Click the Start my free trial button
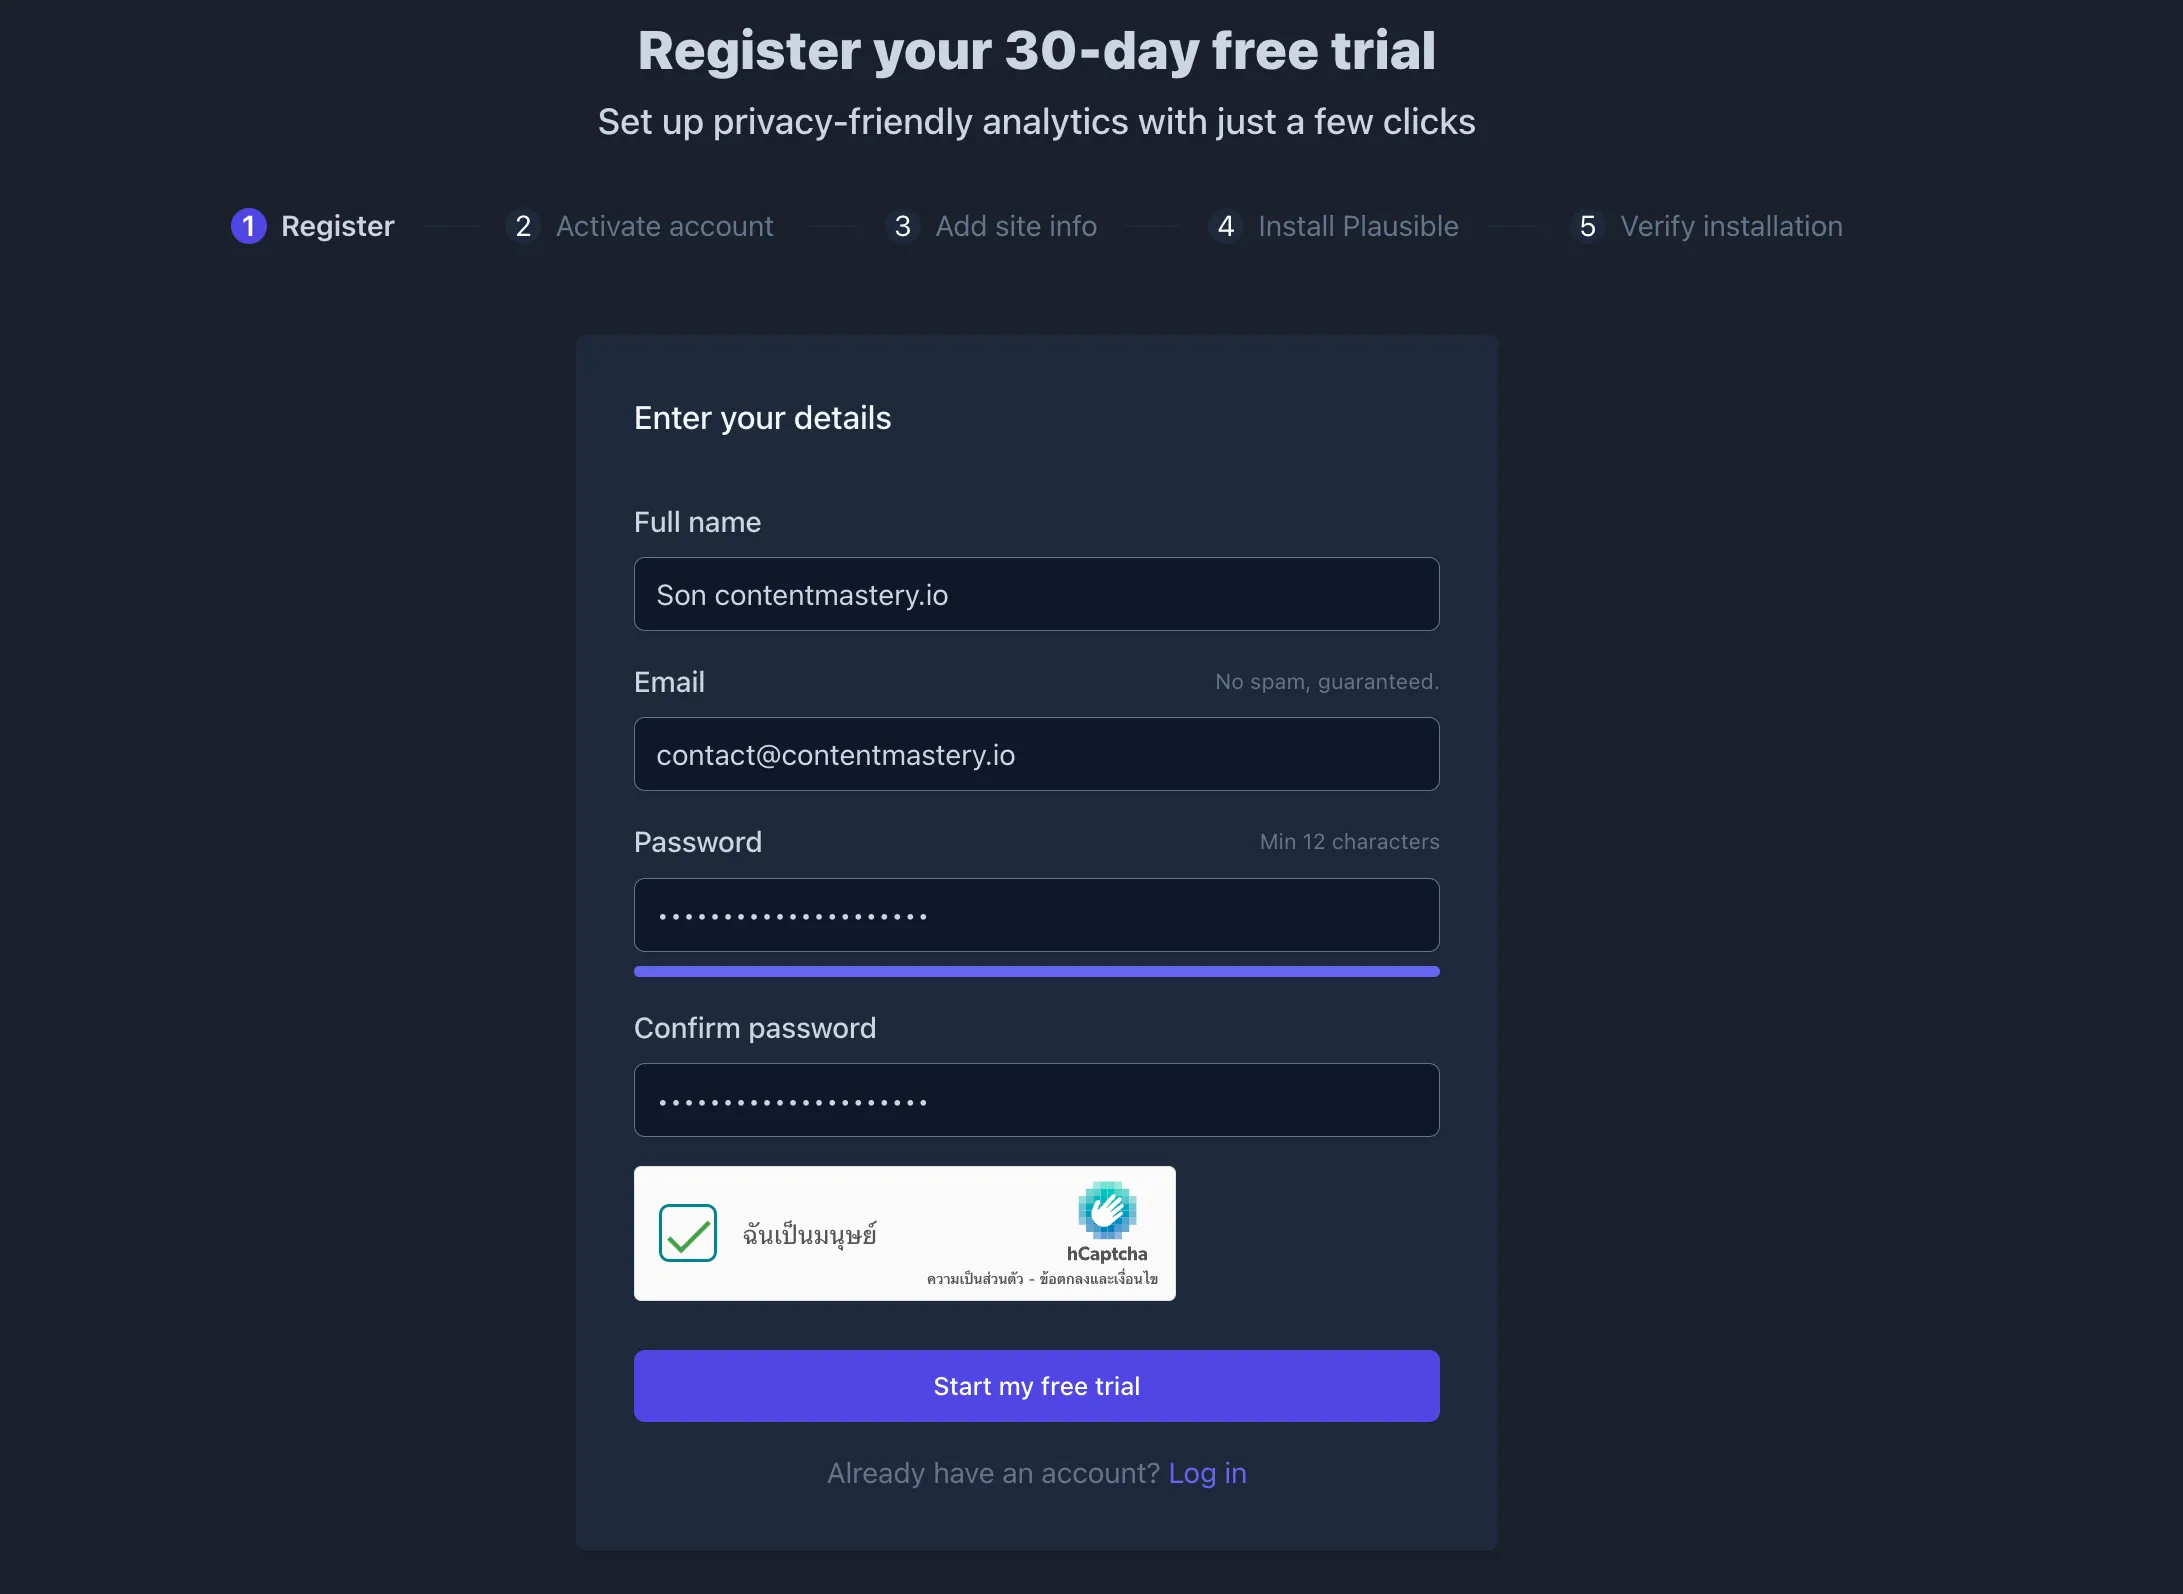Viewport: 2183px width, 1594px height. [1037, 1386]
